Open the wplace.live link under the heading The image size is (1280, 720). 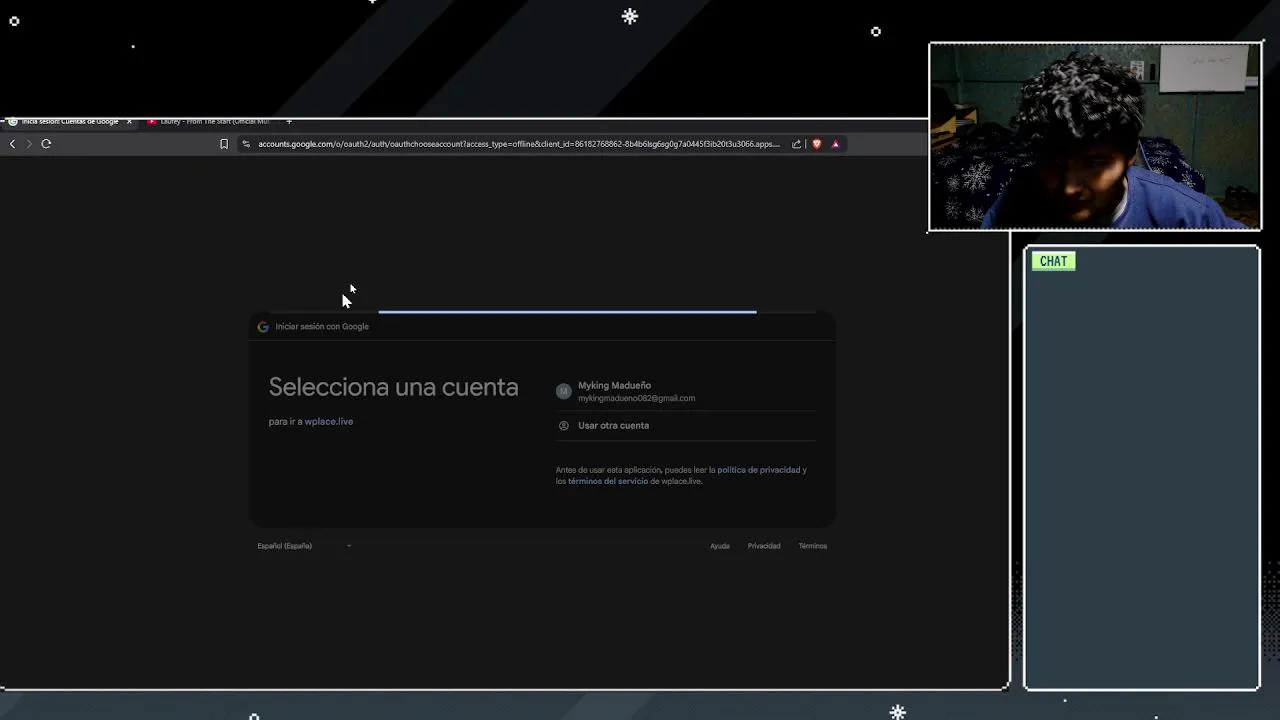tap(329, 422)
